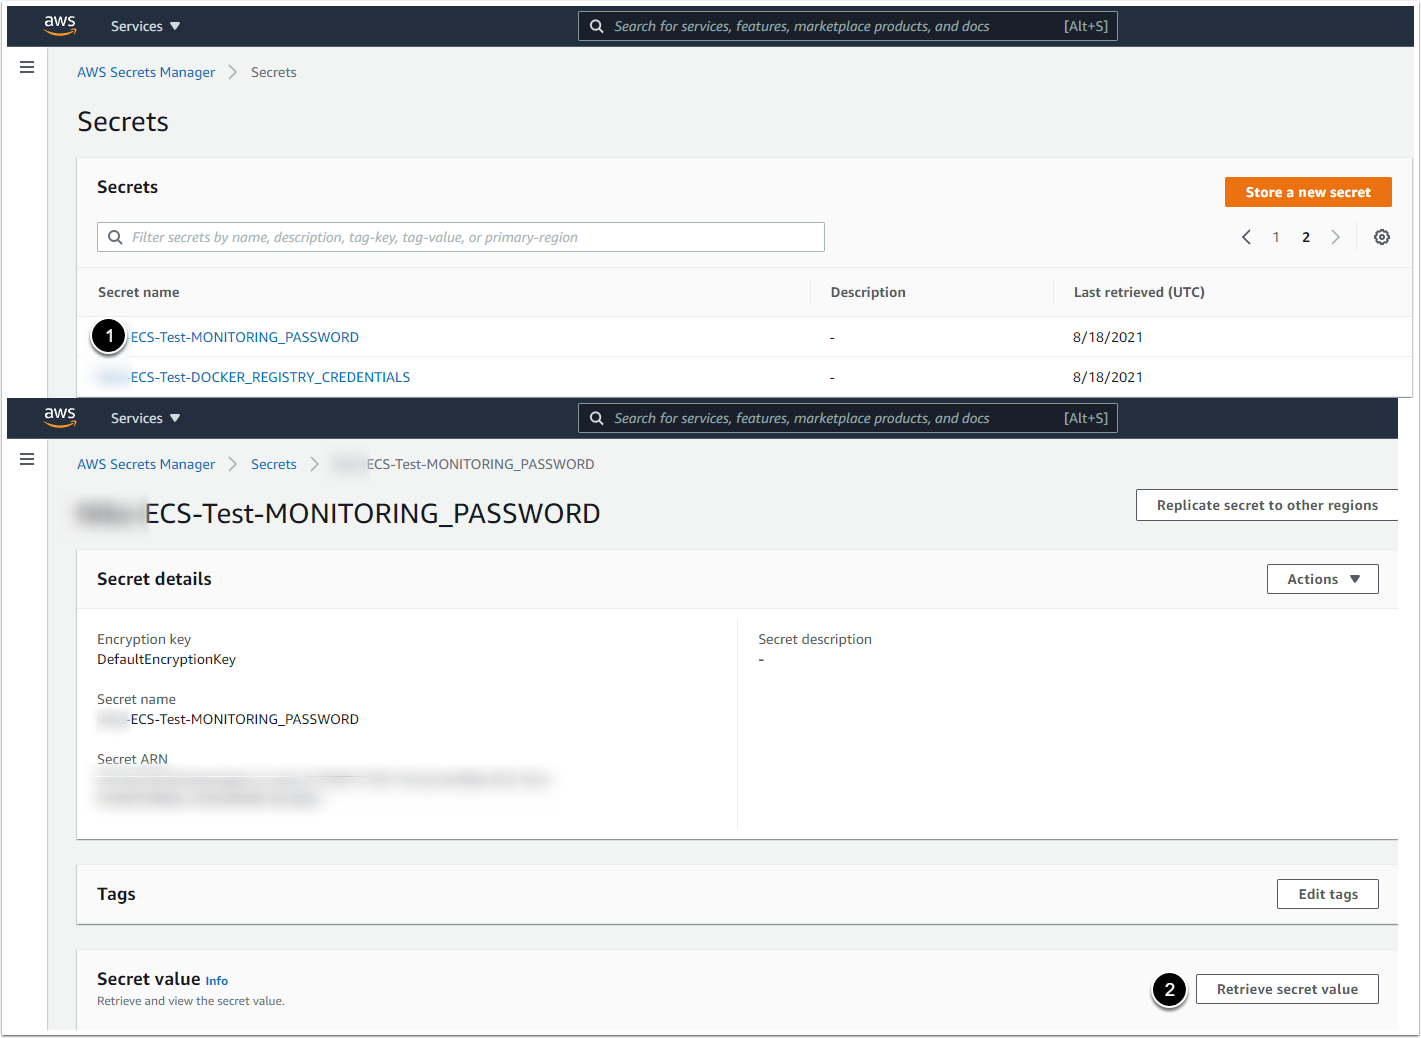Screen dimensions: 1421x1038
Task: Open the Info link beside Secret value
Action: point(217,981)
